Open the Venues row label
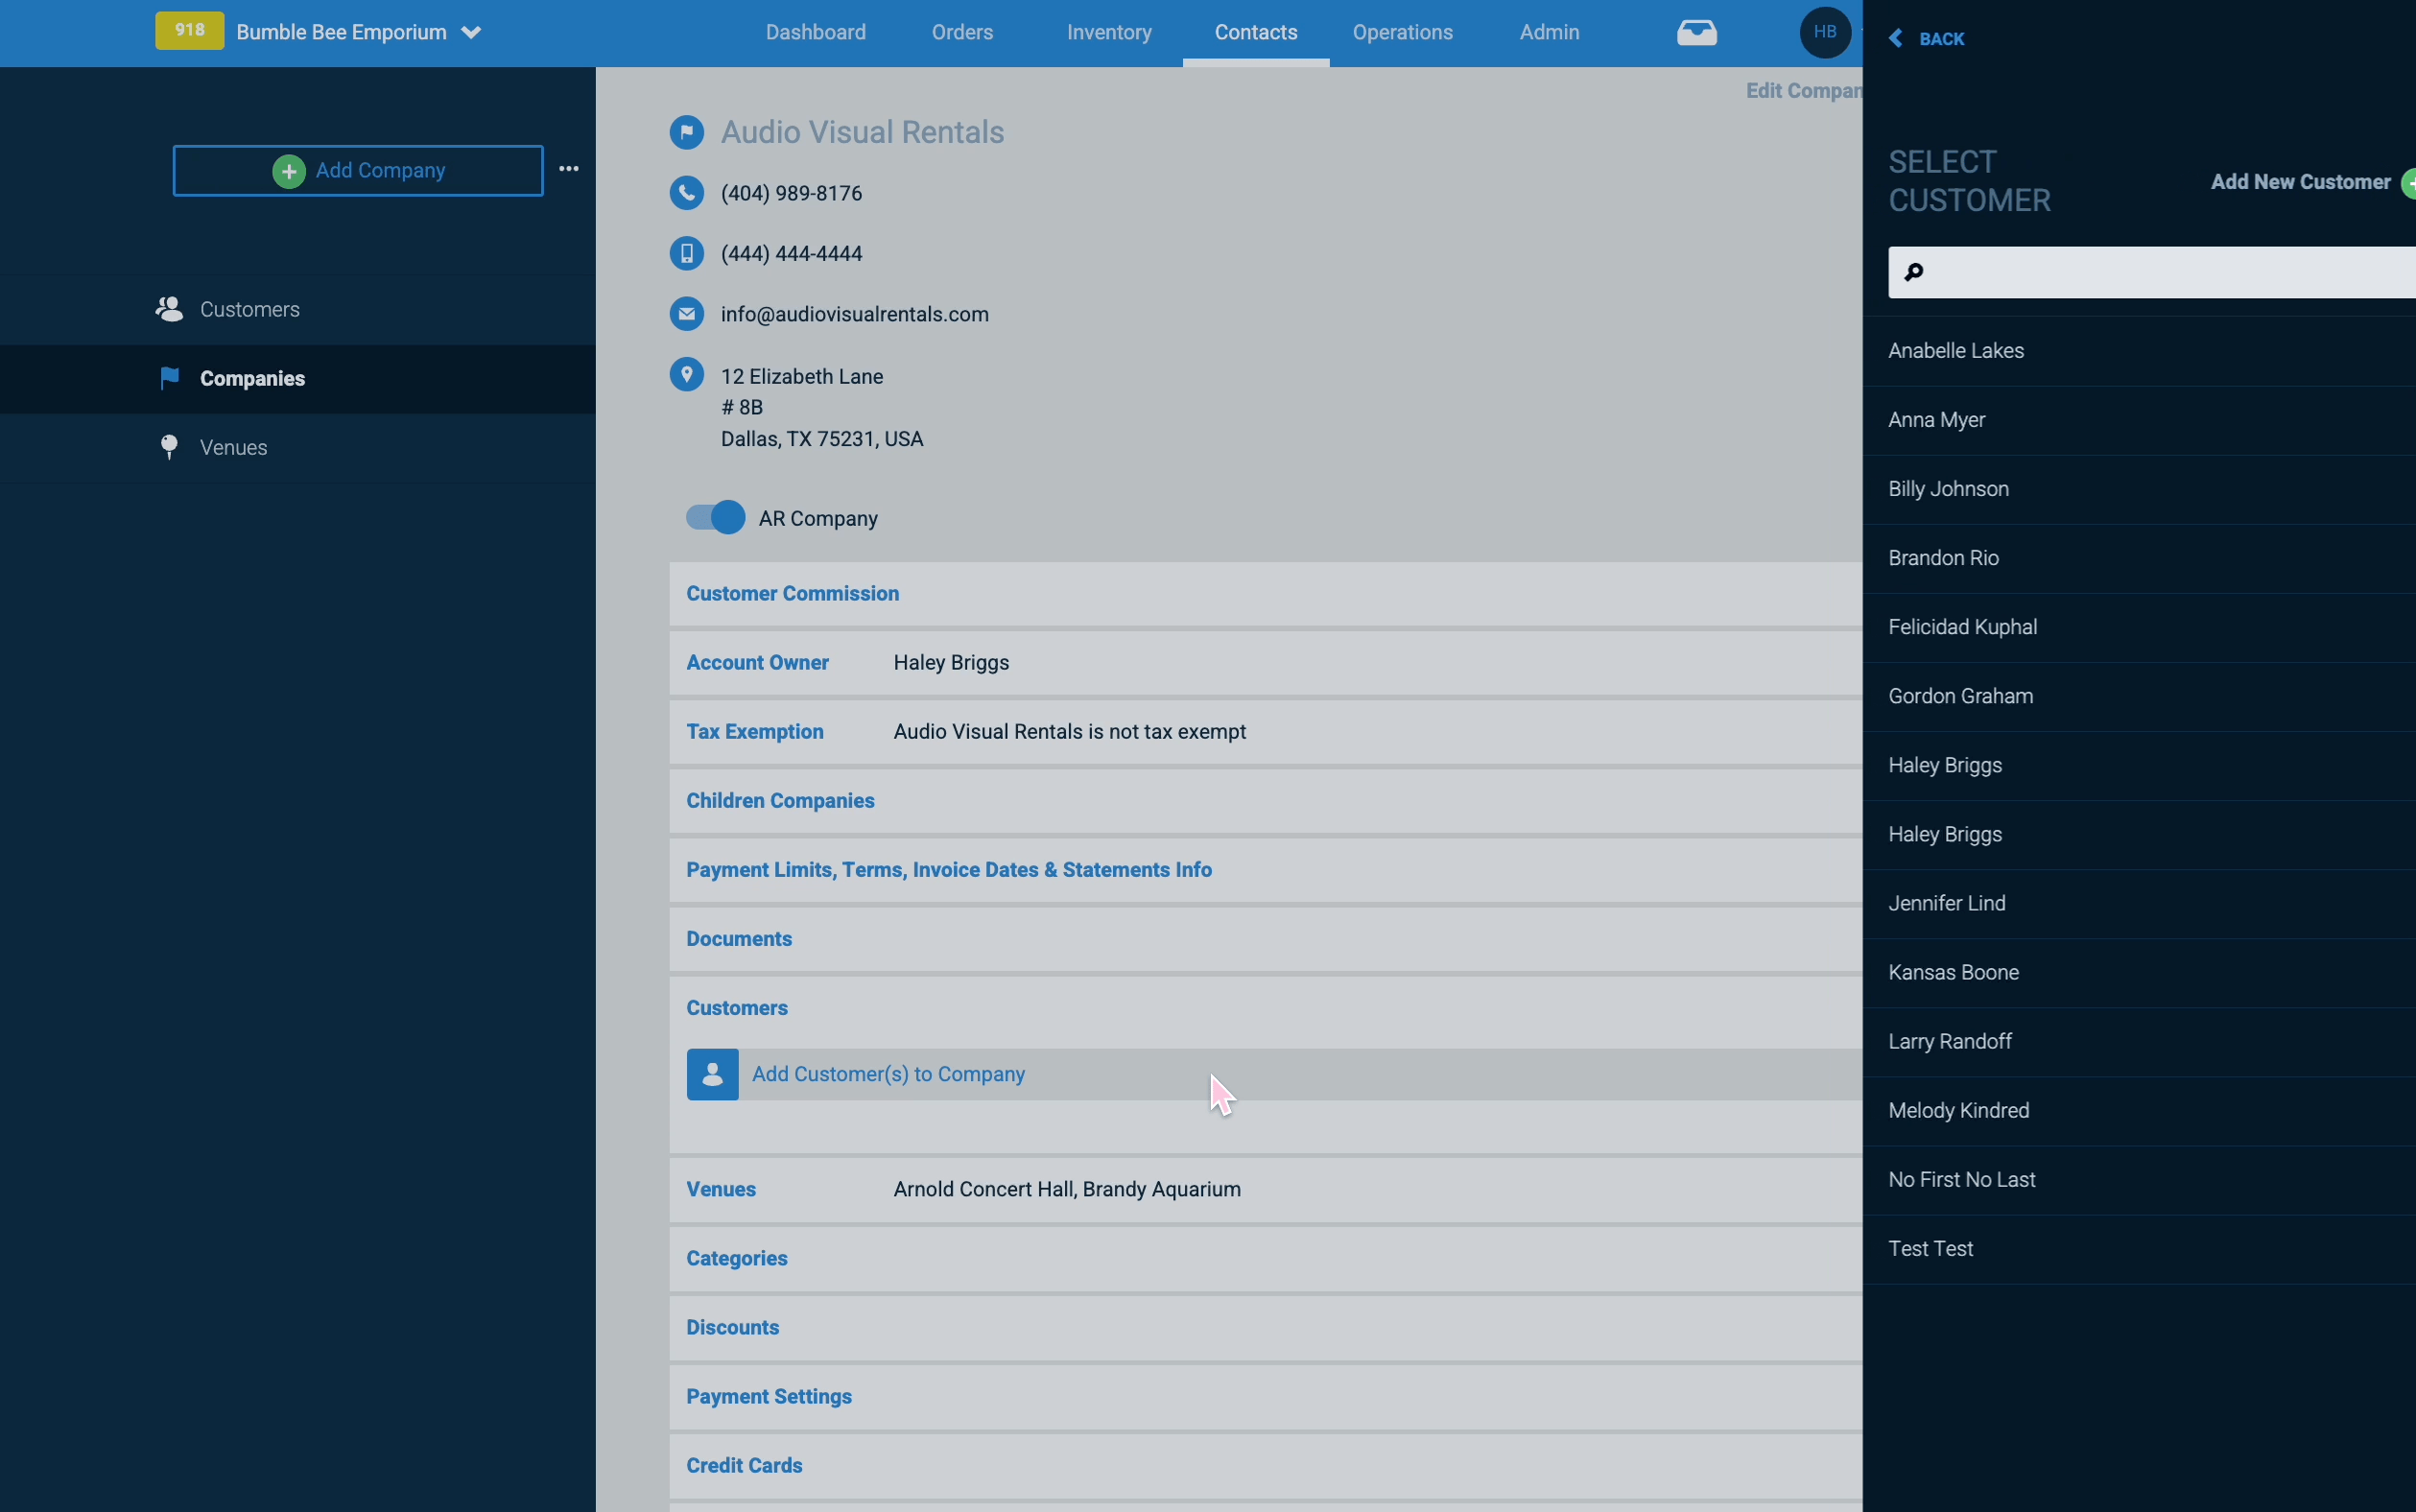Screen dimensions: 2416x1512 click(x=720, y=1189)
